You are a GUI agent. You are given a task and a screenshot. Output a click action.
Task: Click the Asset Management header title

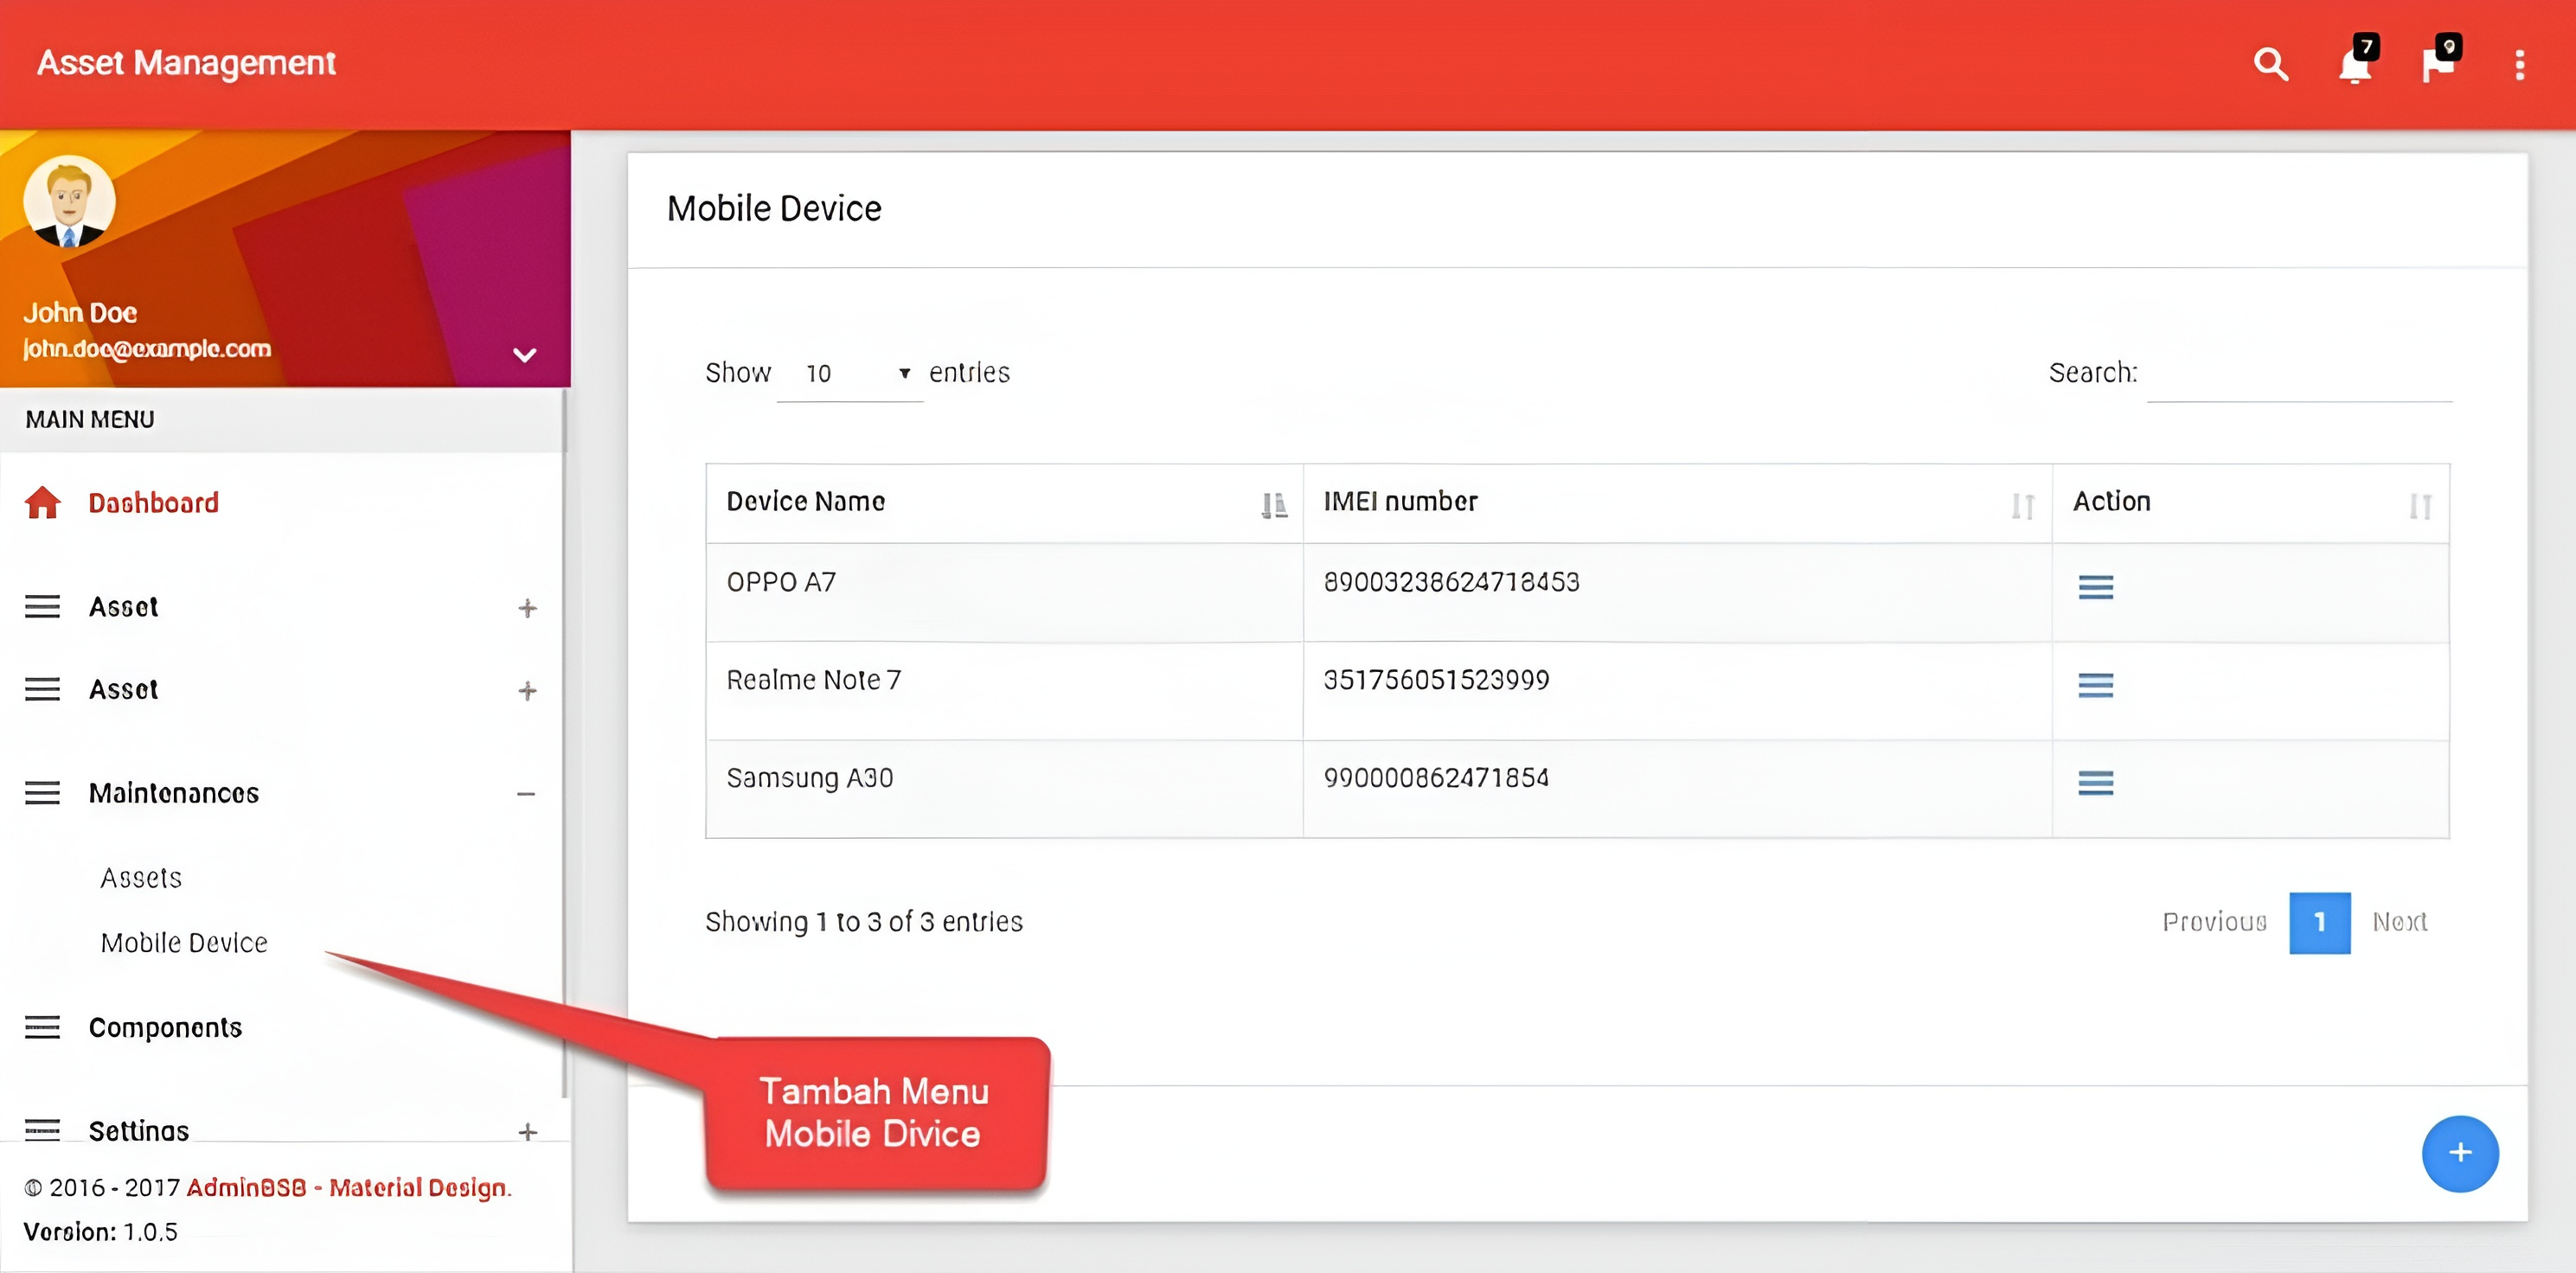(186, 63)
